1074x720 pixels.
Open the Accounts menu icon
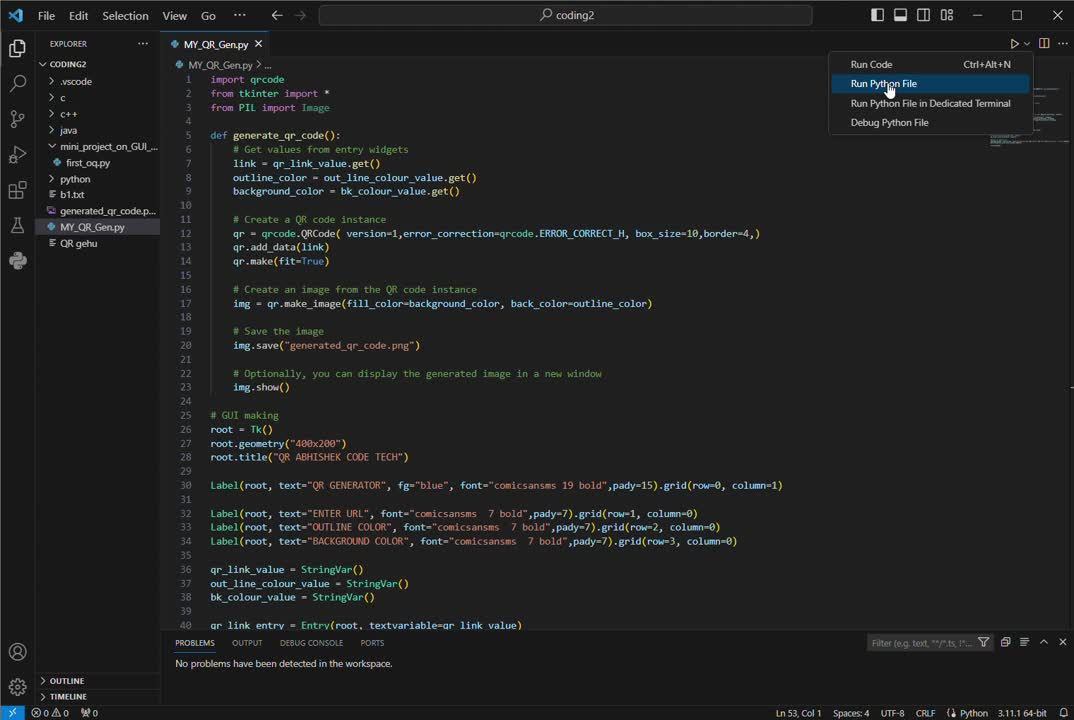[x=17, y=651]
